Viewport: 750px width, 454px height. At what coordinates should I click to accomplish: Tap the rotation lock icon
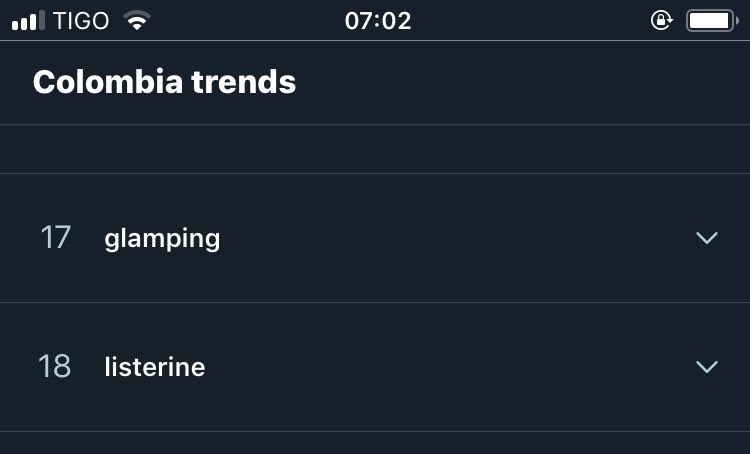pos(662,21)
